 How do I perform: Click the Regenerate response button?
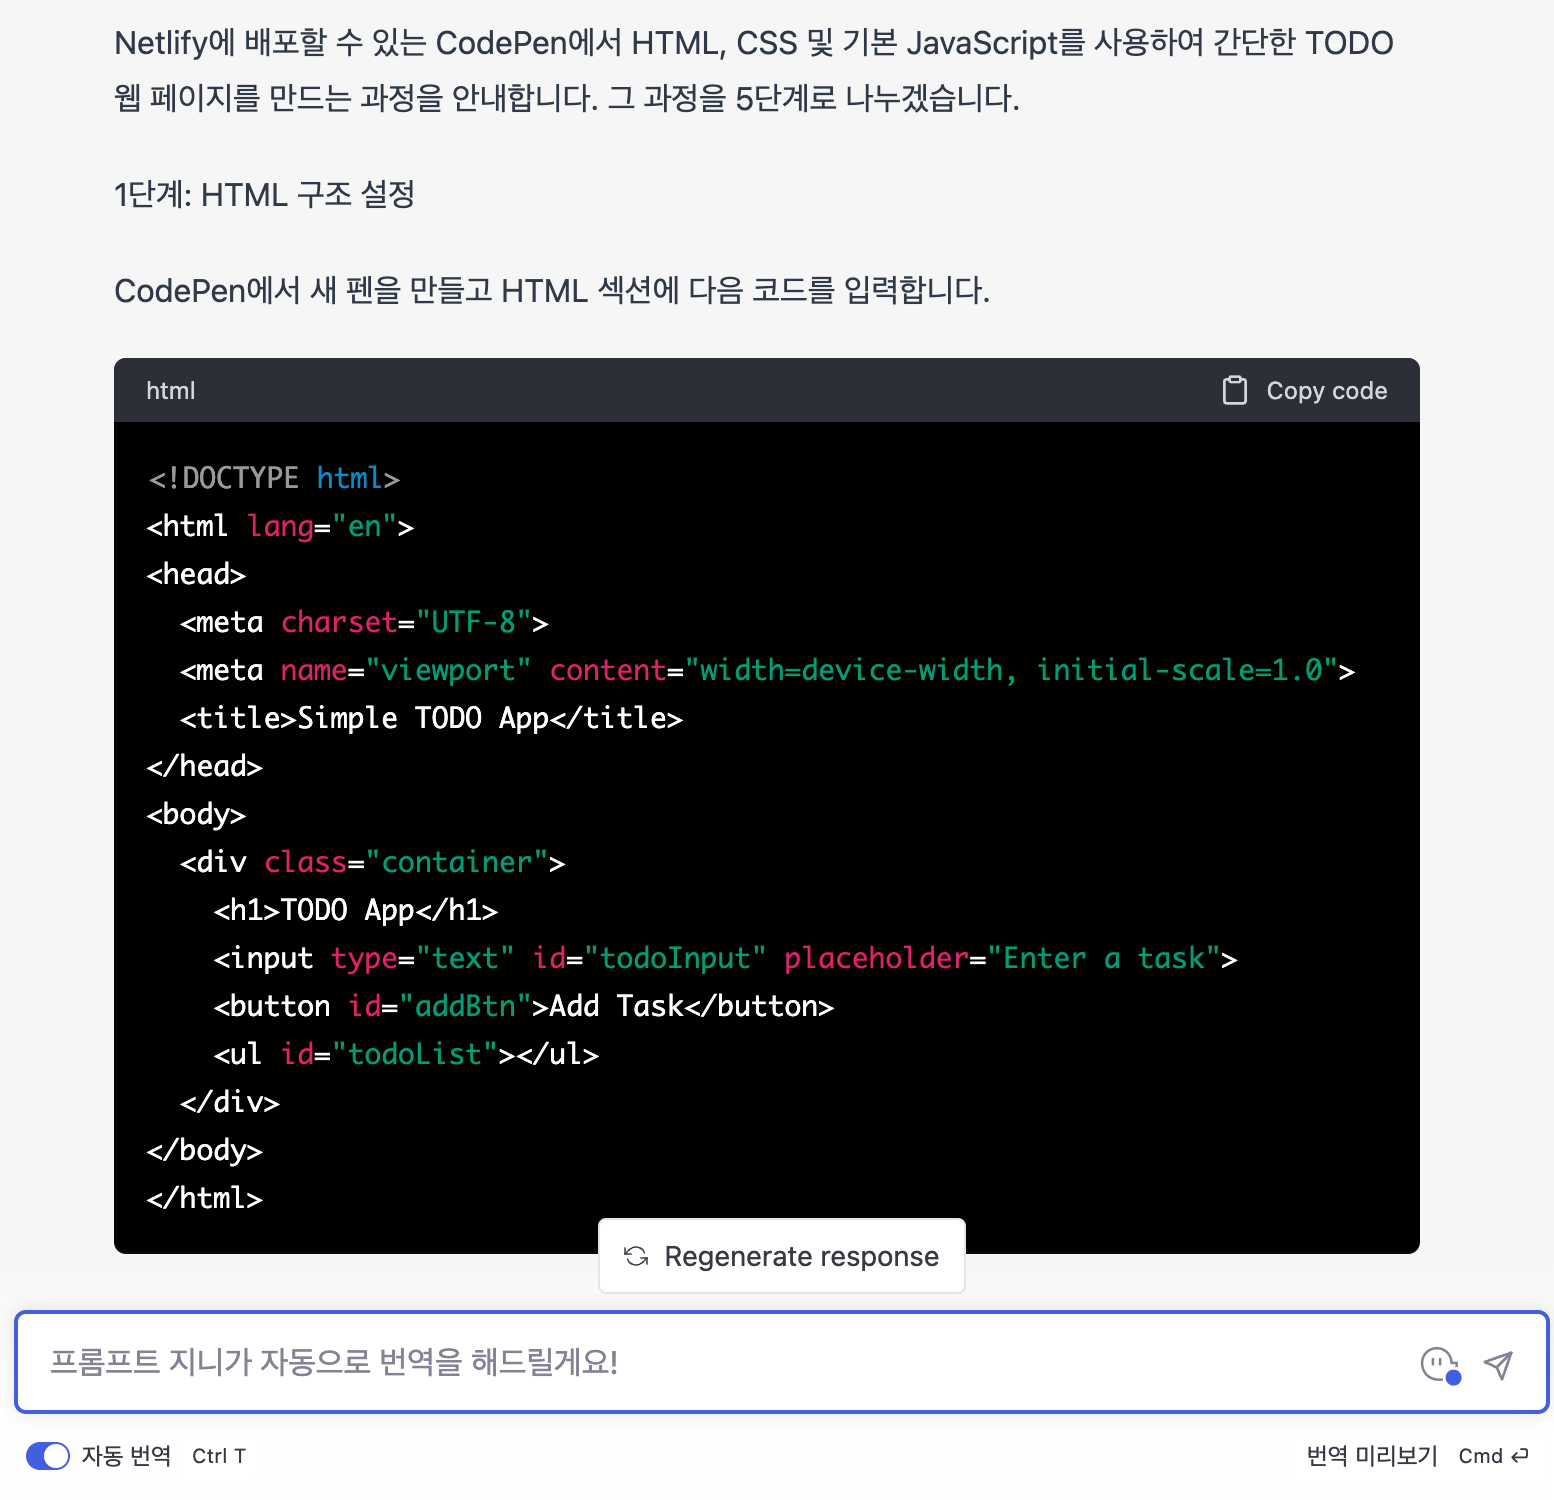pos(781,1256)
